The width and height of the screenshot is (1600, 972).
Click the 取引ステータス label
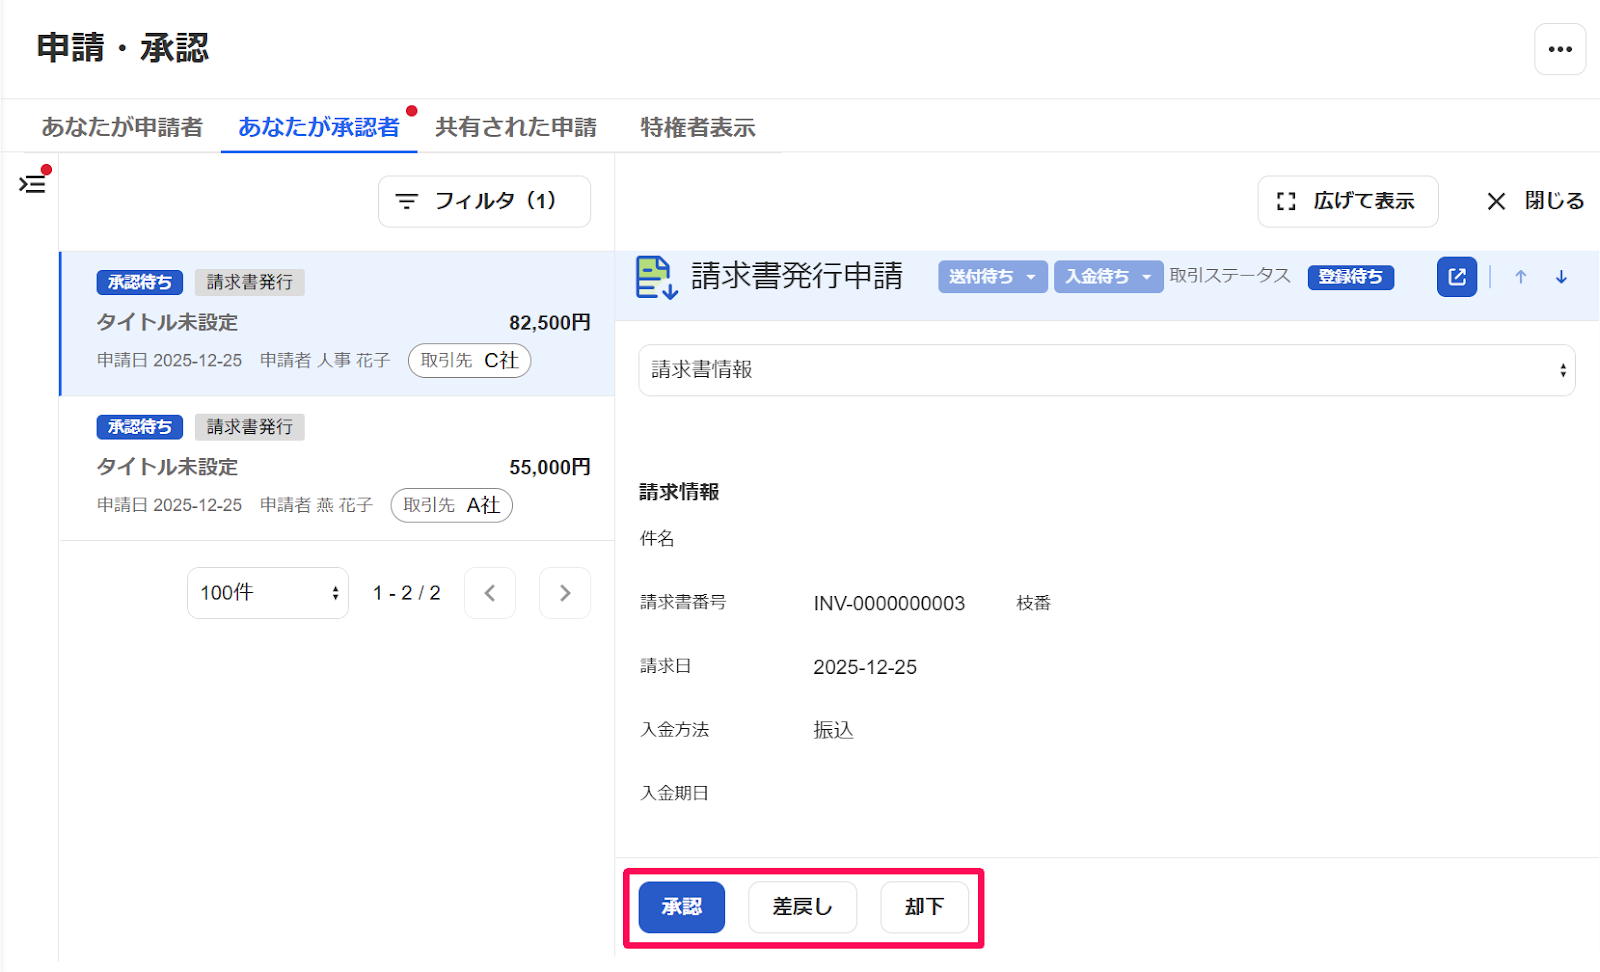click(1230, 276)
